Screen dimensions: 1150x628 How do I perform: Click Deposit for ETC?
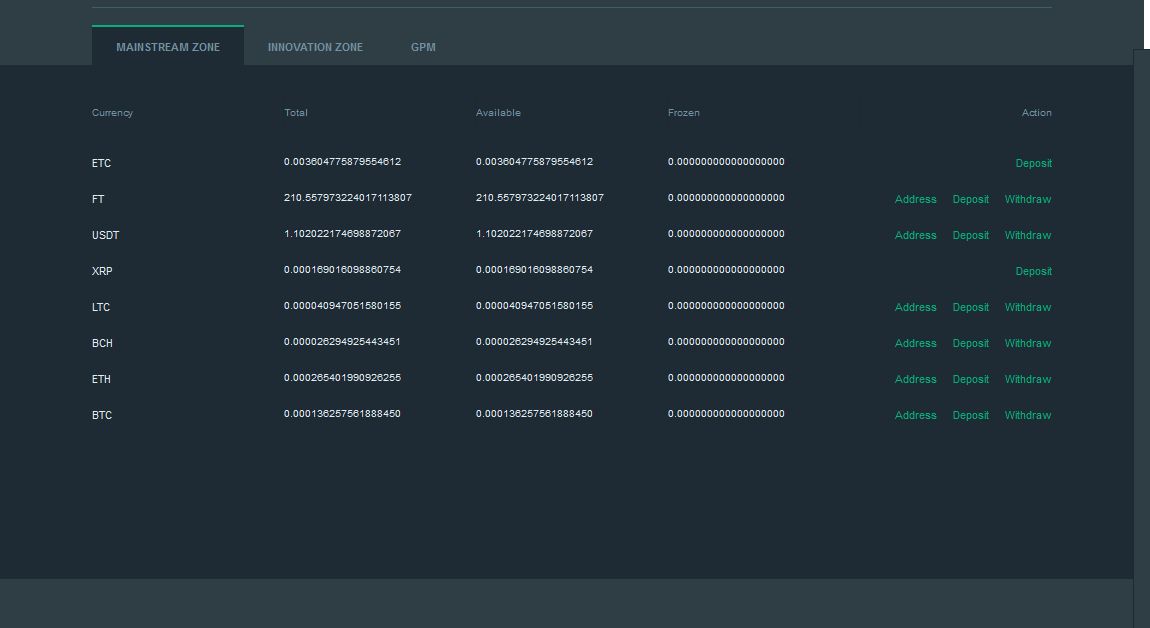(x=1033, y=164)
